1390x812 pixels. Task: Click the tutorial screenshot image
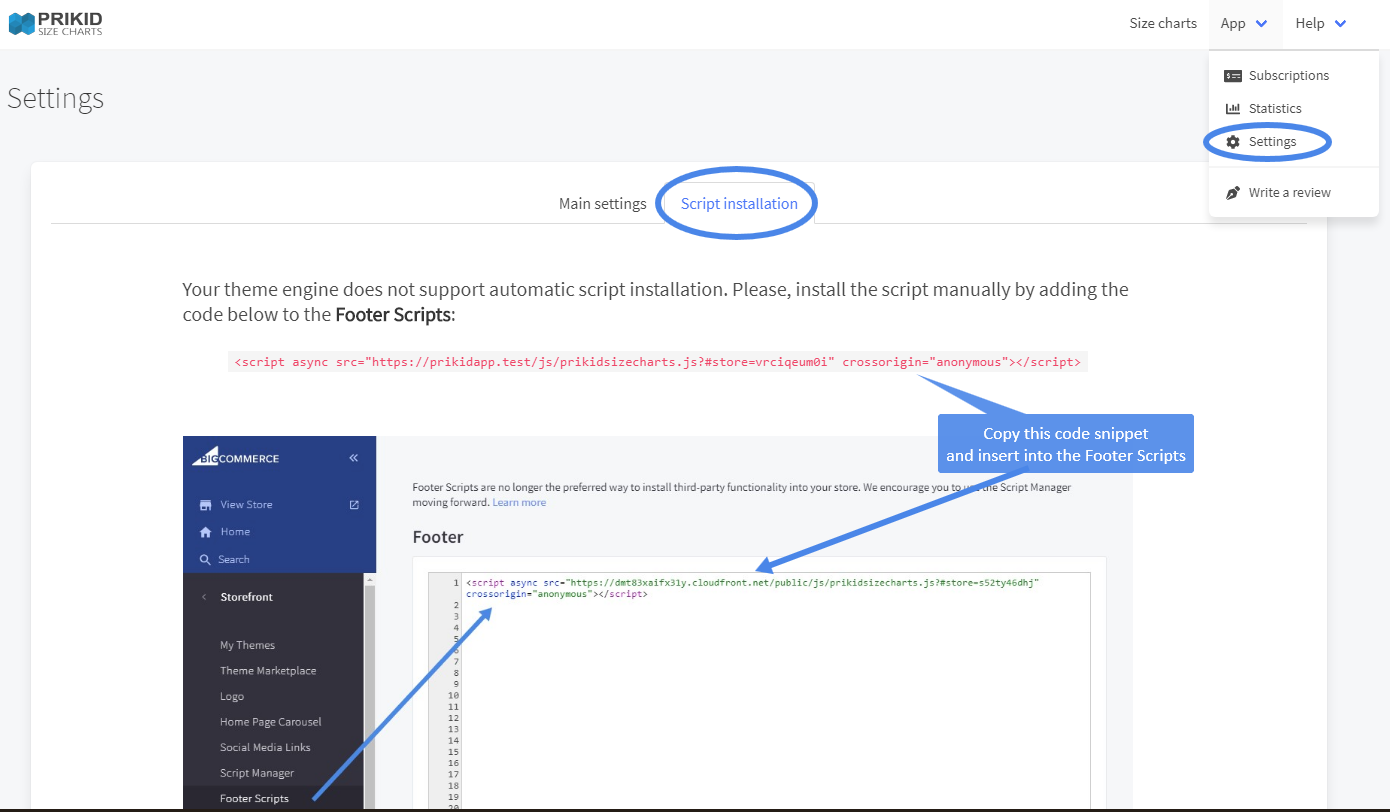[658, 623]
